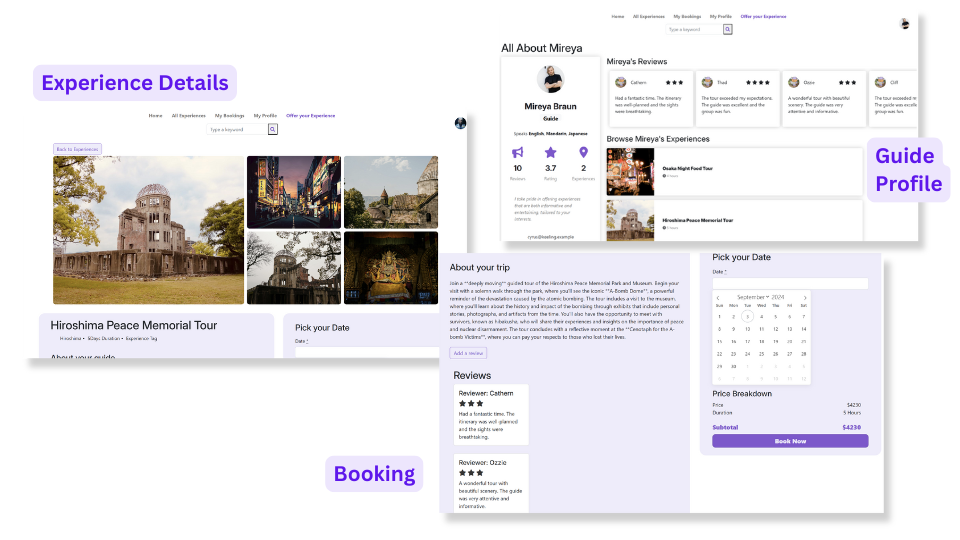Click the 2024 year field in calendar

point(778,297)
